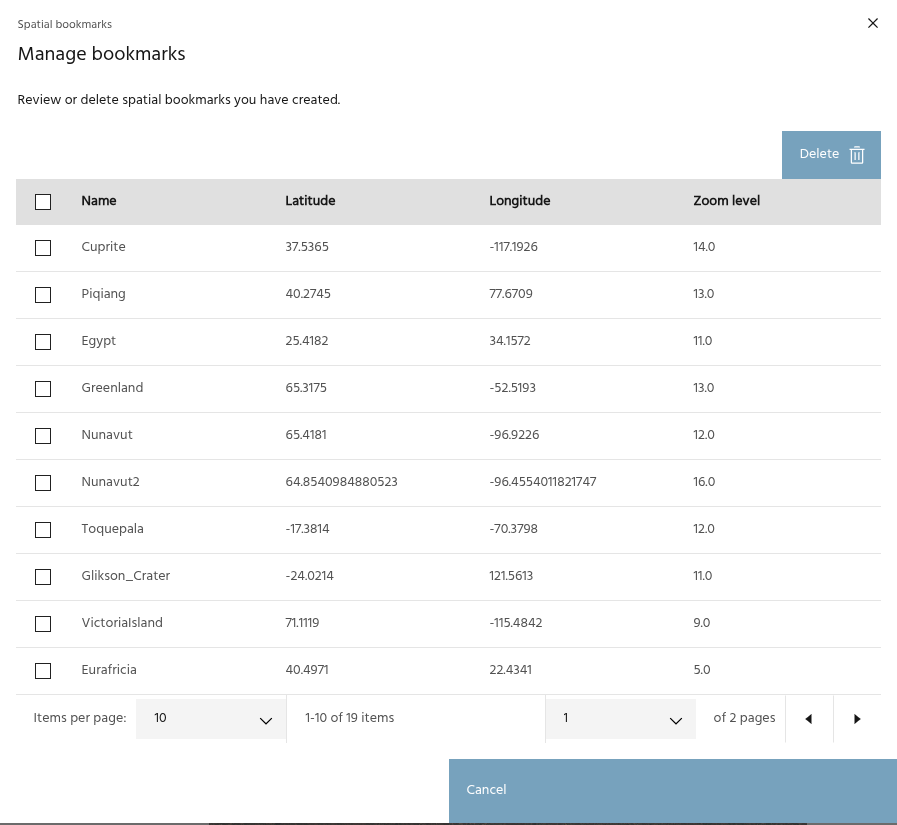Click the Cancel button

point(672,790)
